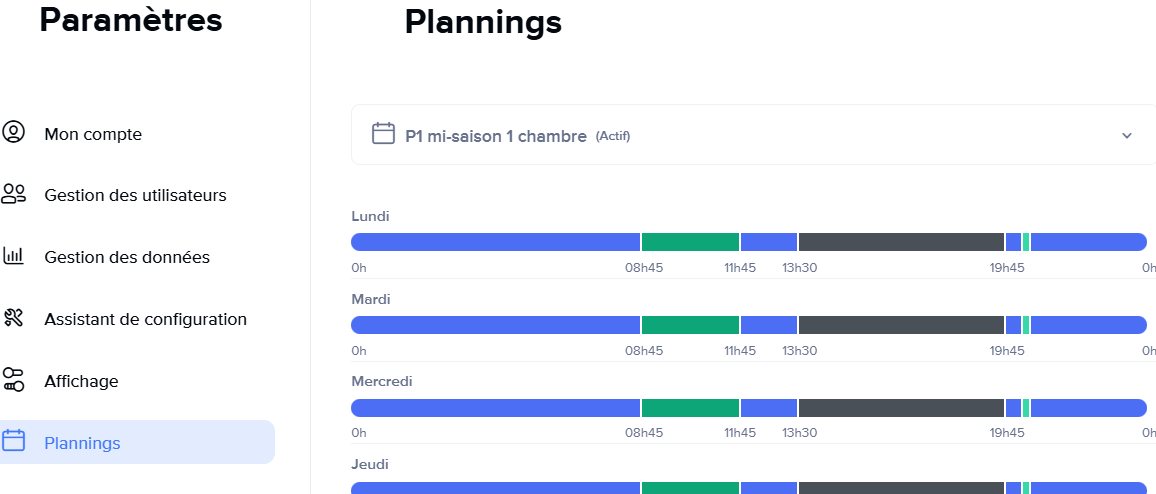Click the Gestion des utilisateurs people icon
This screenshot has height=494, width=1156.
click(13, 194)
